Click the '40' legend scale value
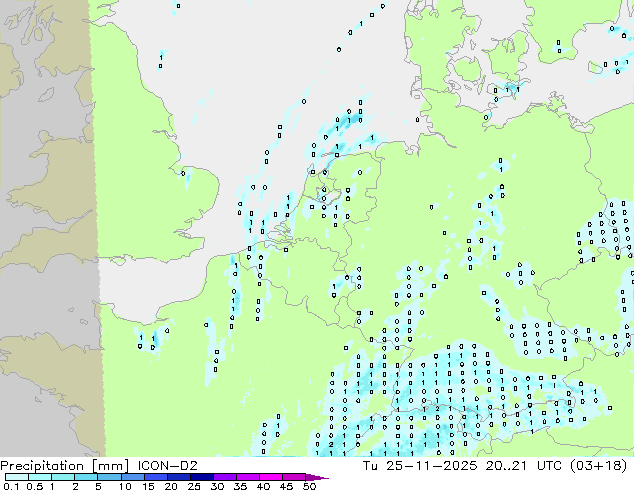The image size is (634, 490). click(263, 486)
